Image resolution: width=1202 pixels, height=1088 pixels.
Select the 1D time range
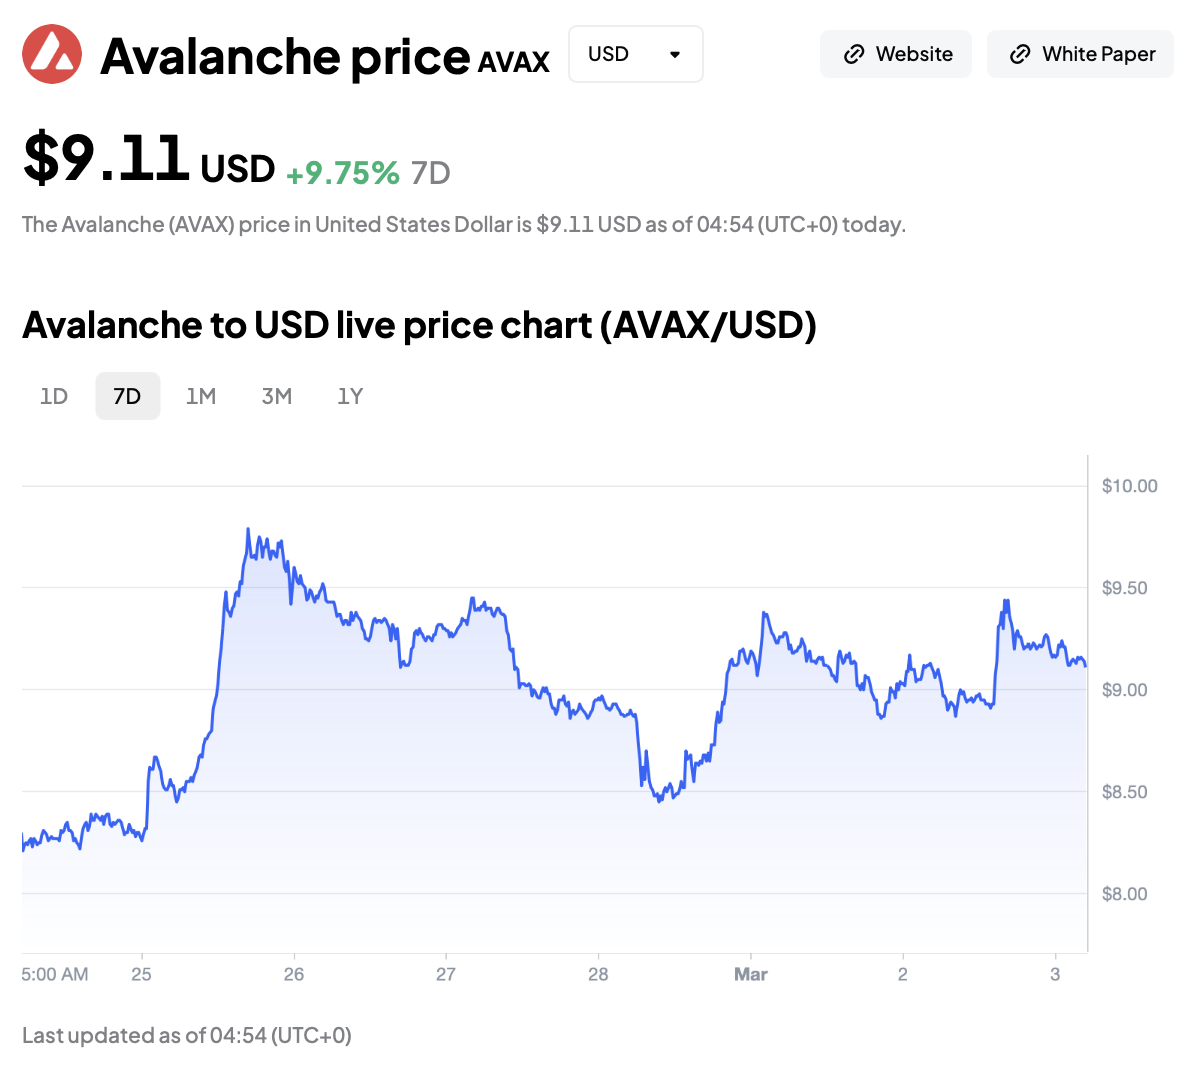click(x=54, y=396)
